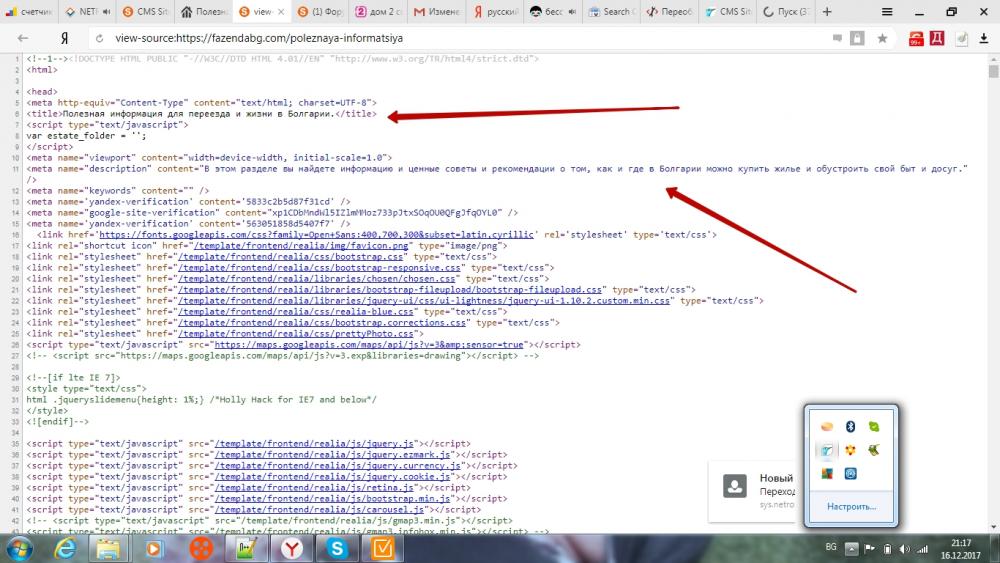Viewport: 1000px width, 563px height.
Task: Open Skype from the taskbar
Action: pos(337,548)
